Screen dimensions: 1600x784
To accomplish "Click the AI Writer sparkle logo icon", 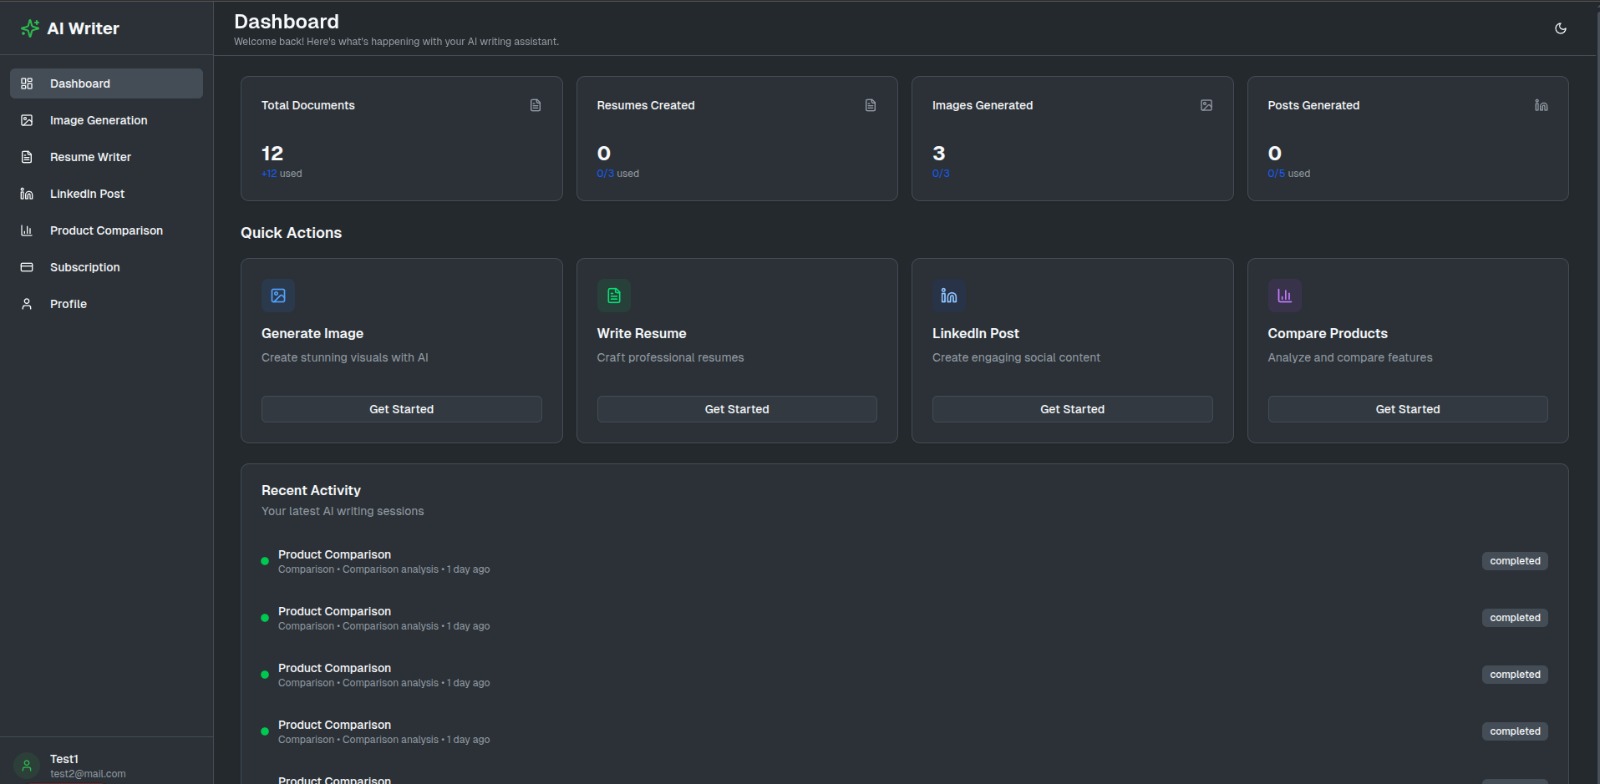I will [30, 29].
